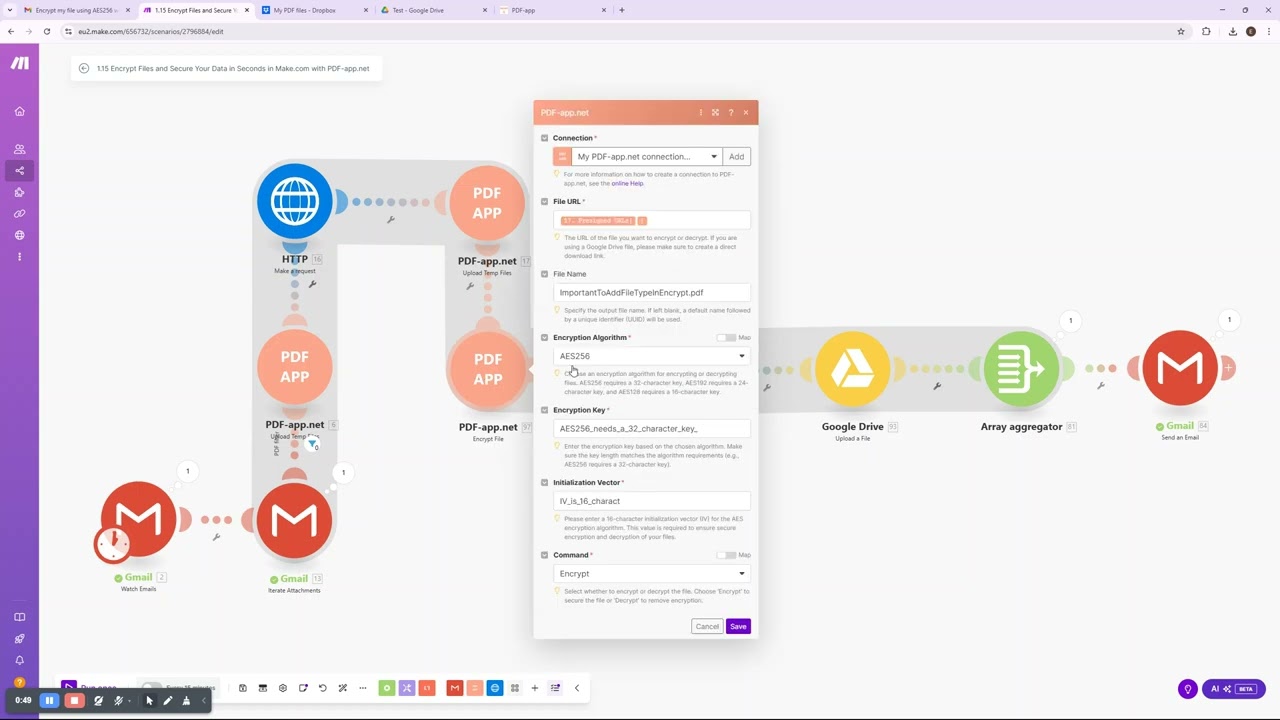Open the sidebar More three-dots icon

19,257
